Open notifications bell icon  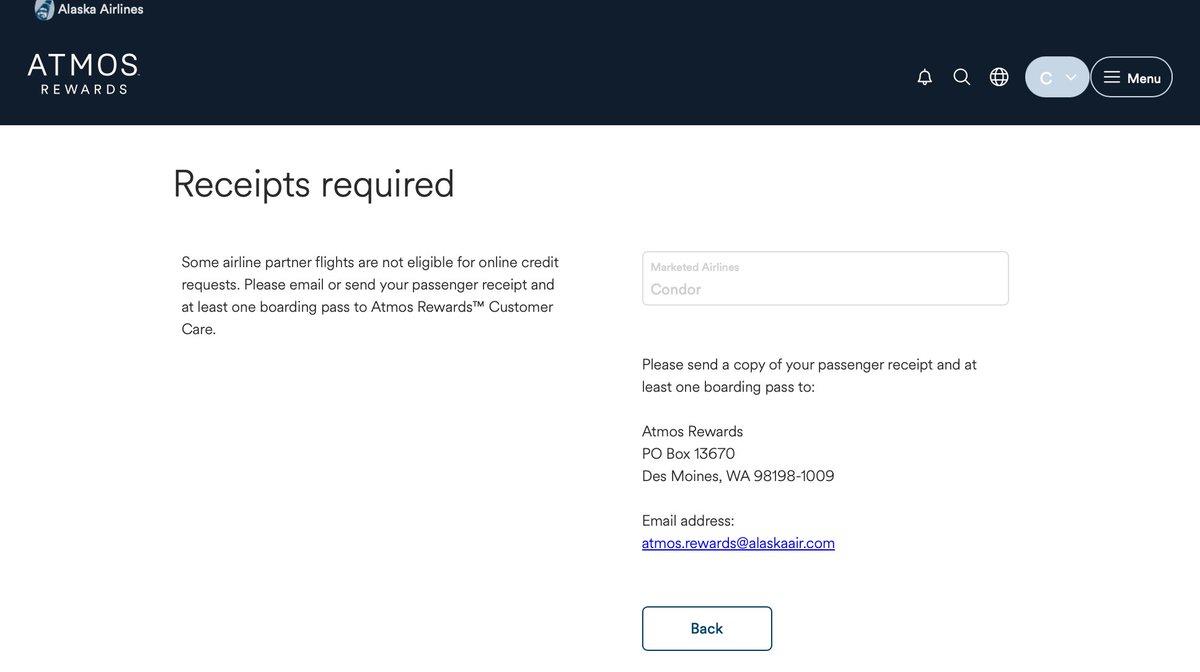[925, 77]
